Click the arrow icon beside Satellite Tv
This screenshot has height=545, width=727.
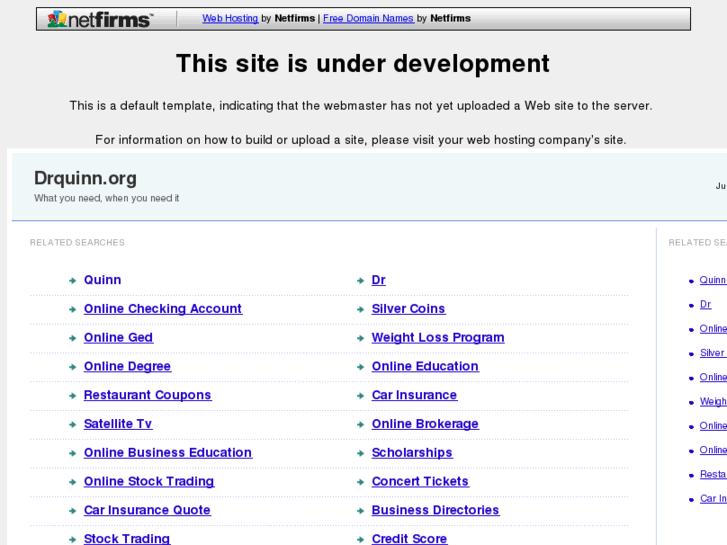click(x=72, y=424)
